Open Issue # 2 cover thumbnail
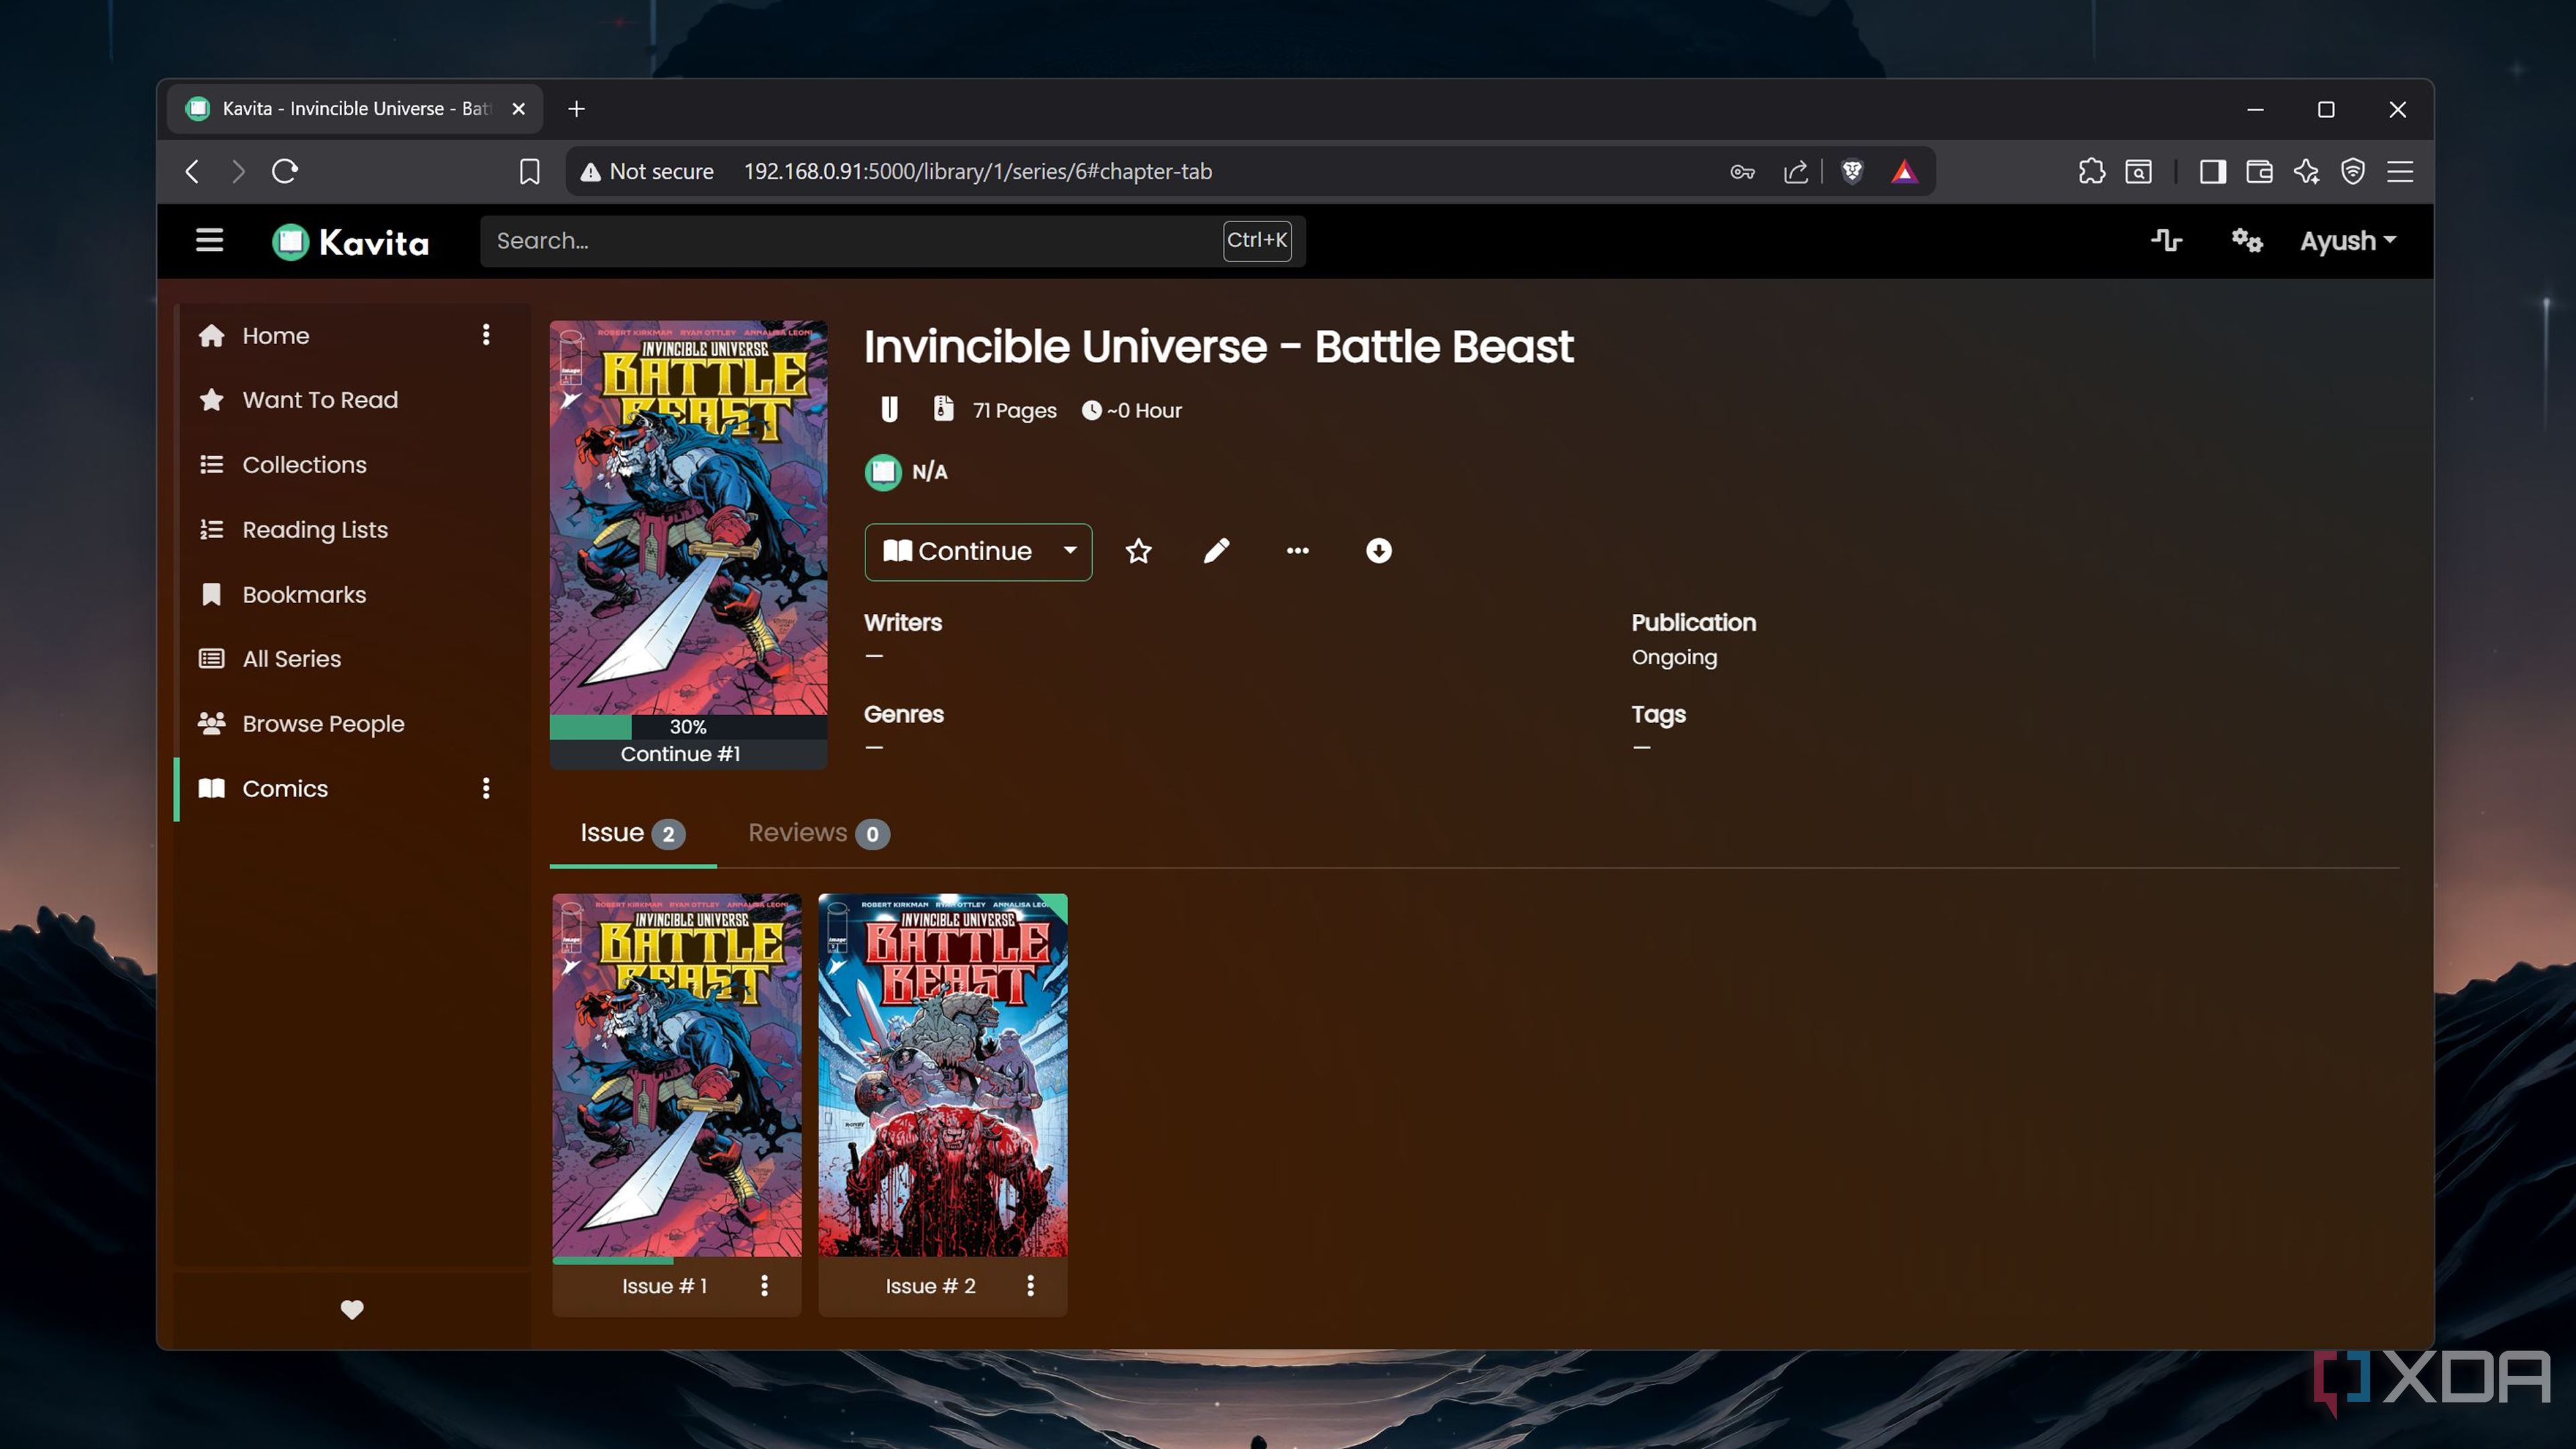2576x1449 pixels. coord(943,1075)
